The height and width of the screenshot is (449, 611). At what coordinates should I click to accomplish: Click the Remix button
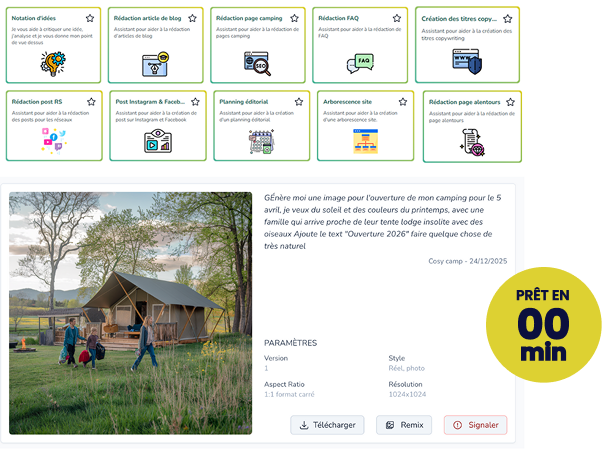coord(404,425)
